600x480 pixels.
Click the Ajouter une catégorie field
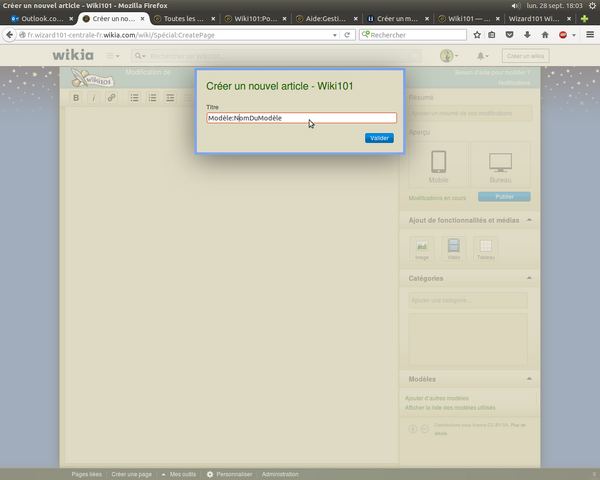coord(468,300)
